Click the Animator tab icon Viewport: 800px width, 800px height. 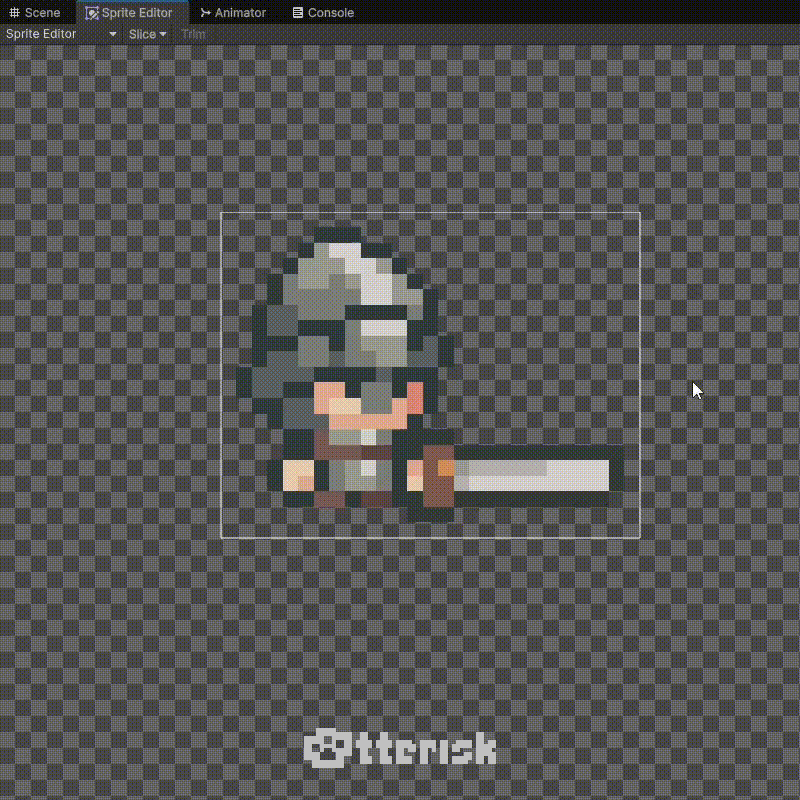point(205,13)
